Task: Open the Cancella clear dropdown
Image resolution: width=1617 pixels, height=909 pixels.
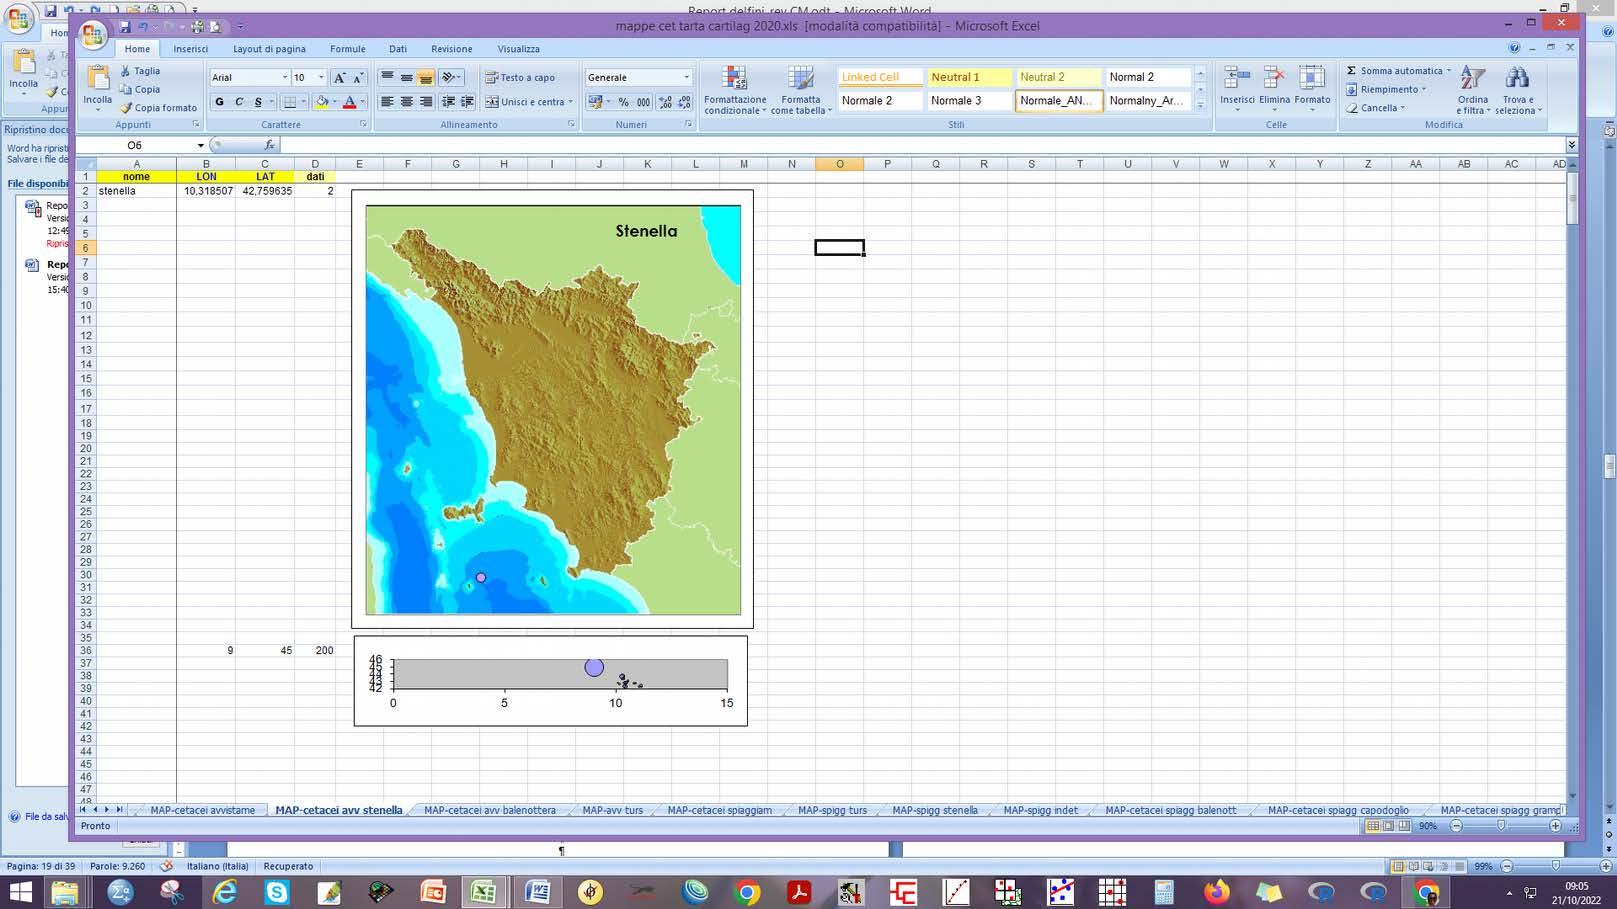Action: tap(1375, 108)
